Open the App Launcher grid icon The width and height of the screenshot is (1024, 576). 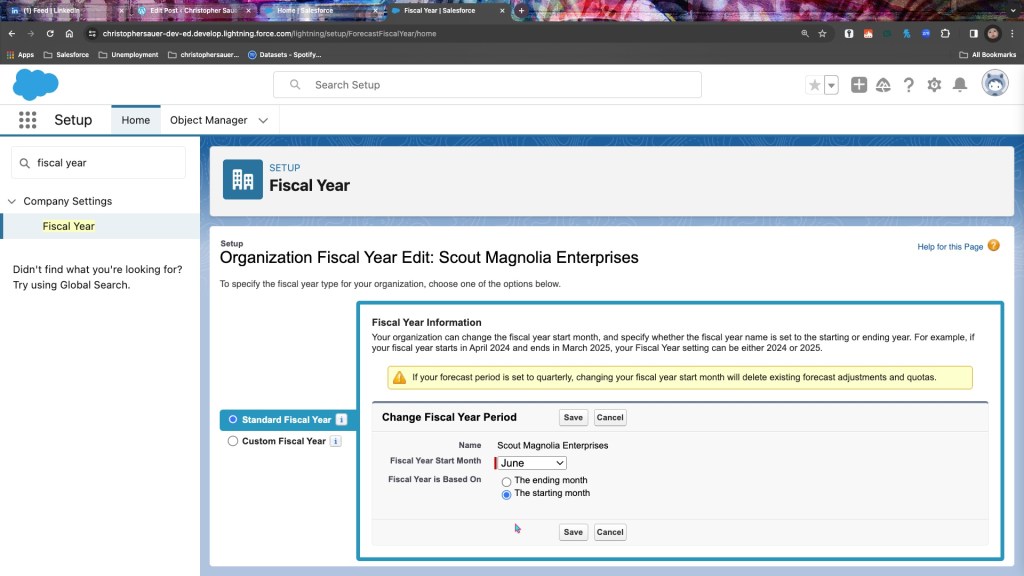tap(27, 120)
